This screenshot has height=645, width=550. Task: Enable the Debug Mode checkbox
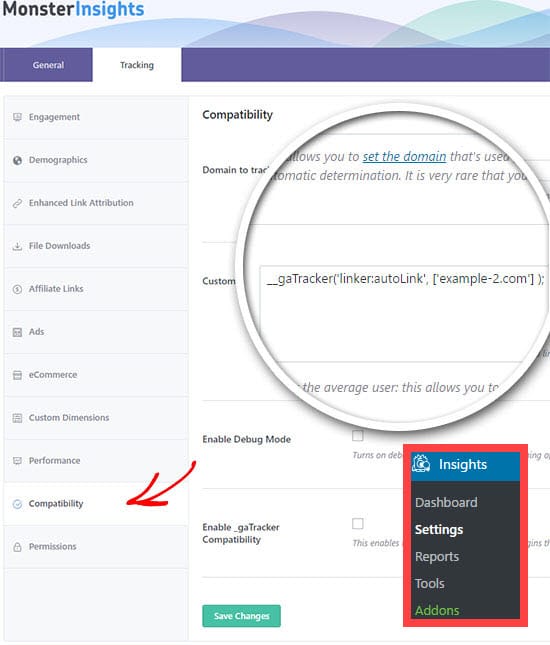click(x=358, y=436)
